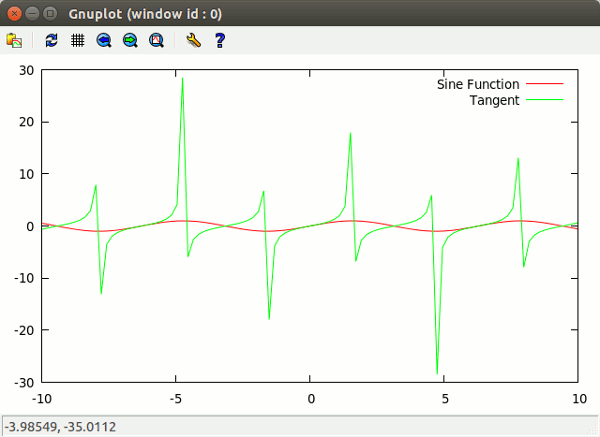600x437 pixels.
Task: Close the Gnuplot window
Action: 14,13
